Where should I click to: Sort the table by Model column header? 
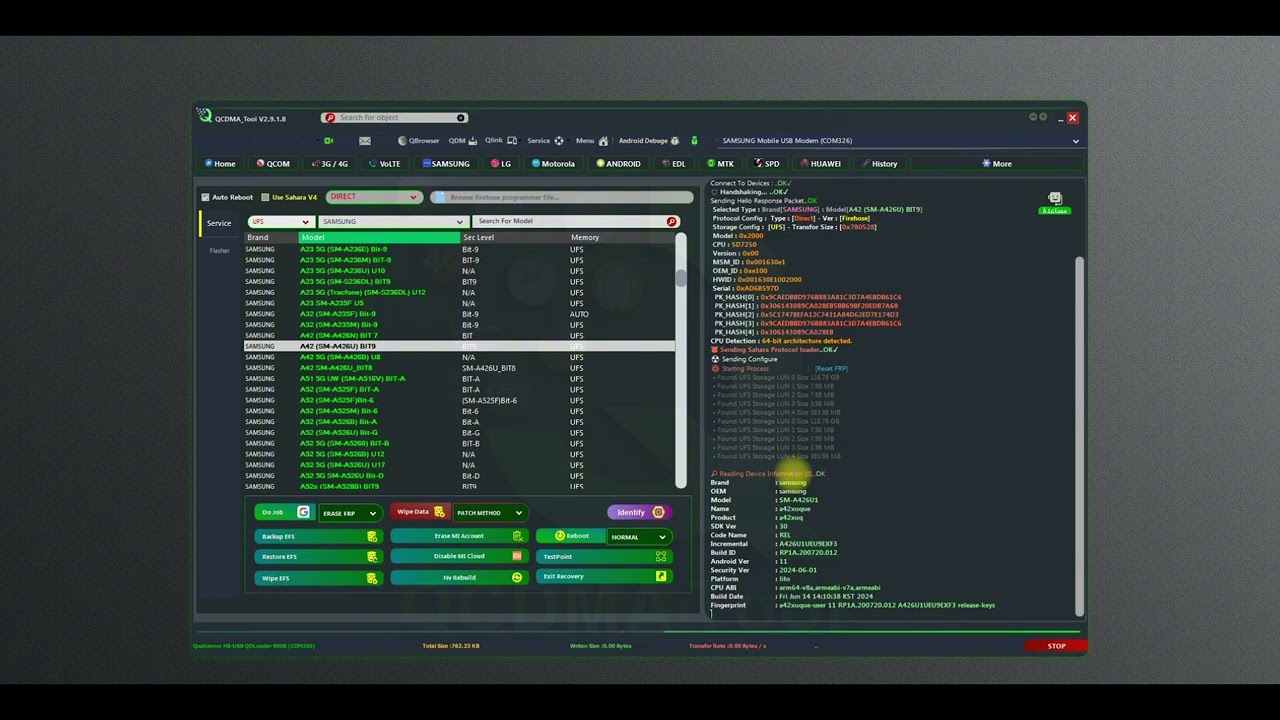pos(379,238)
